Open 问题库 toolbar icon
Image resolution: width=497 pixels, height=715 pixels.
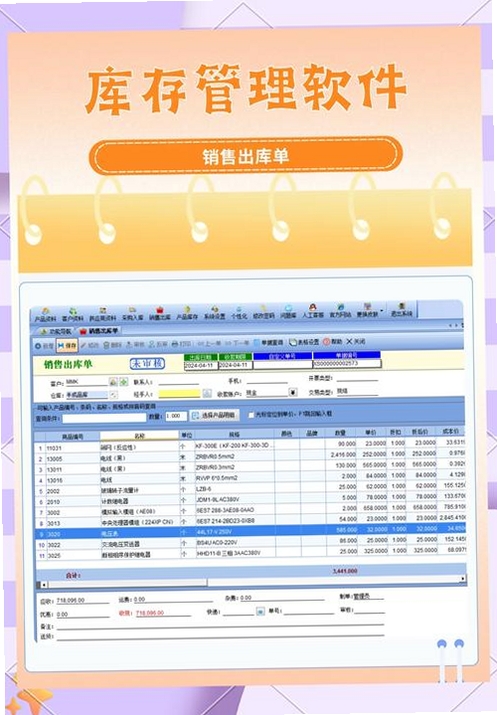pyautogui.click(x=288, y=312)
